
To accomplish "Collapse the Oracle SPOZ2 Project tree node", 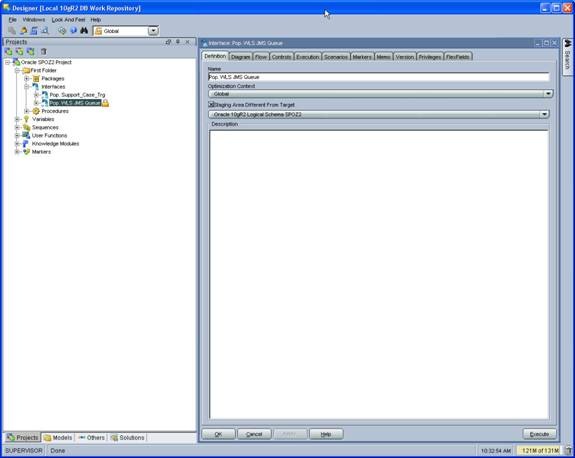I will pos(7,62).
